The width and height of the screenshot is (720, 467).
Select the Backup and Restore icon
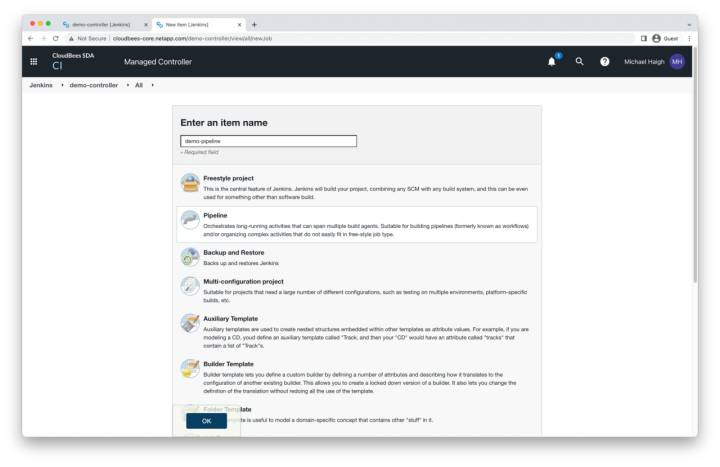coord(190,257)
